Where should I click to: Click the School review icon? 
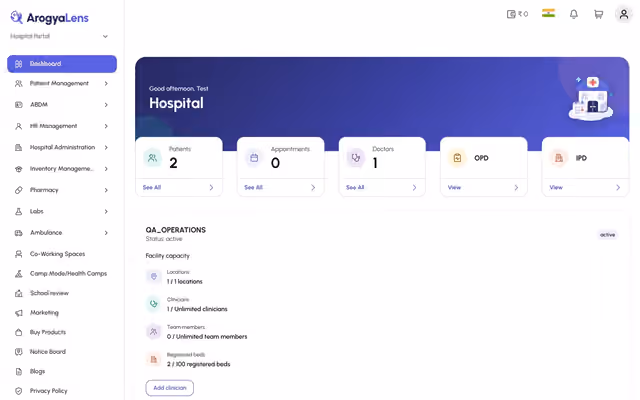coord(19,293)
